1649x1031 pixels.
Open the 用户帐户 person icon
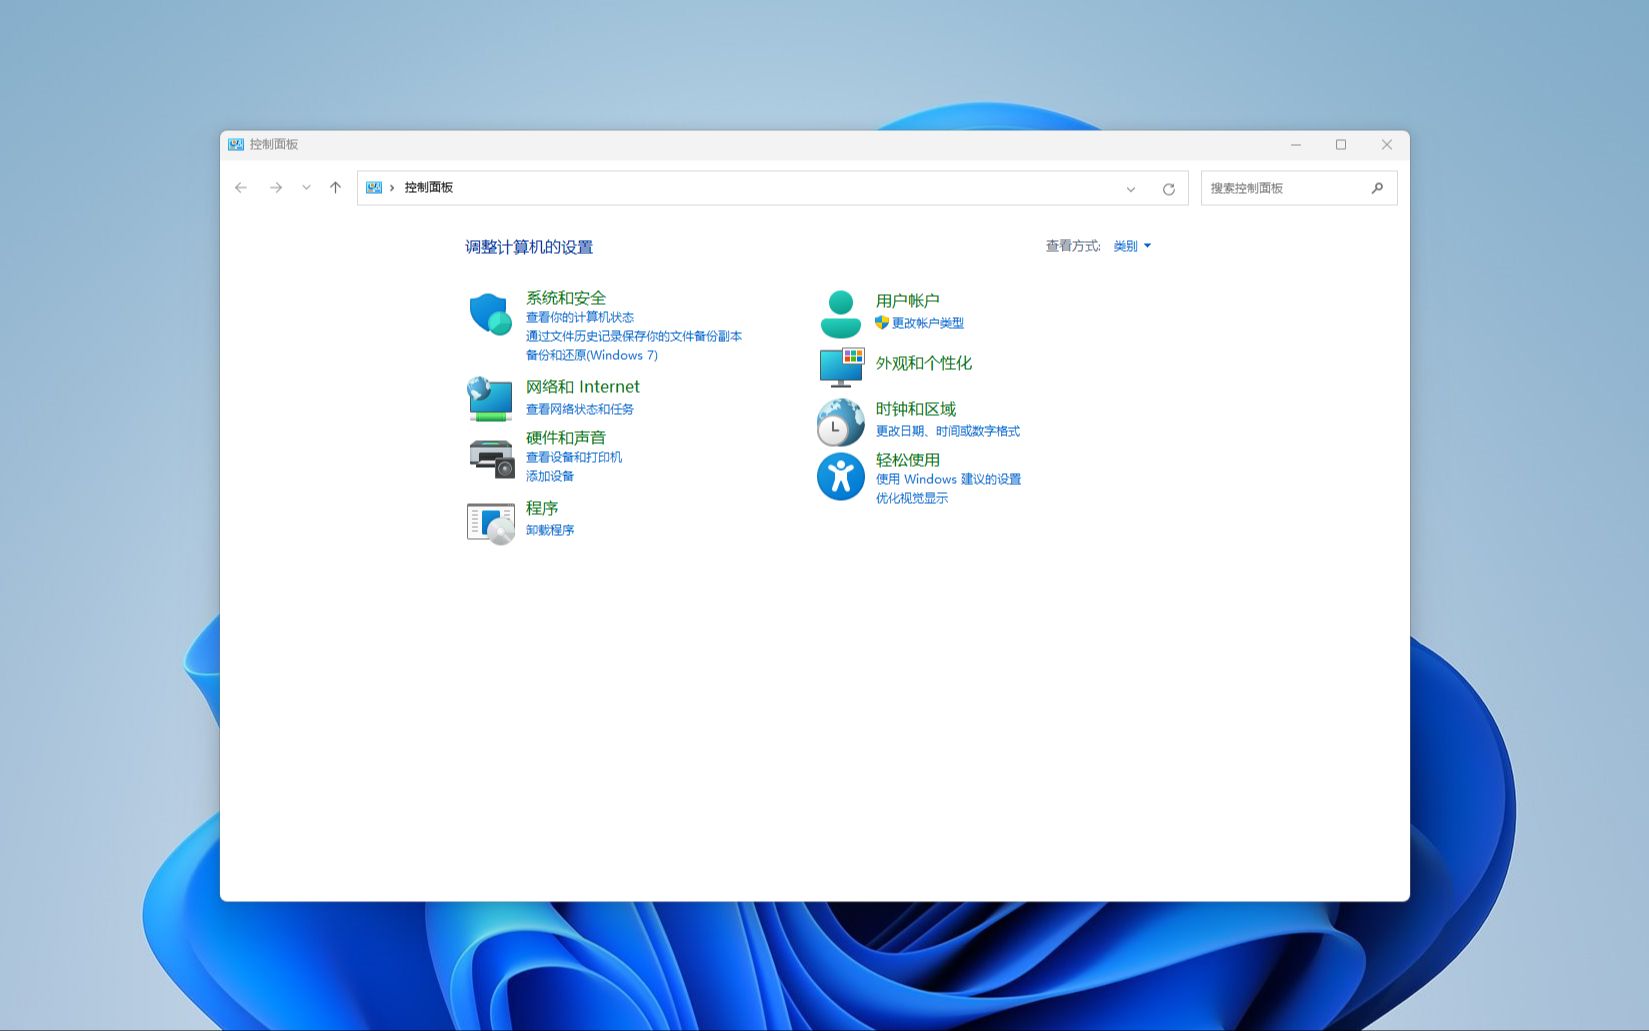(840, 314)
